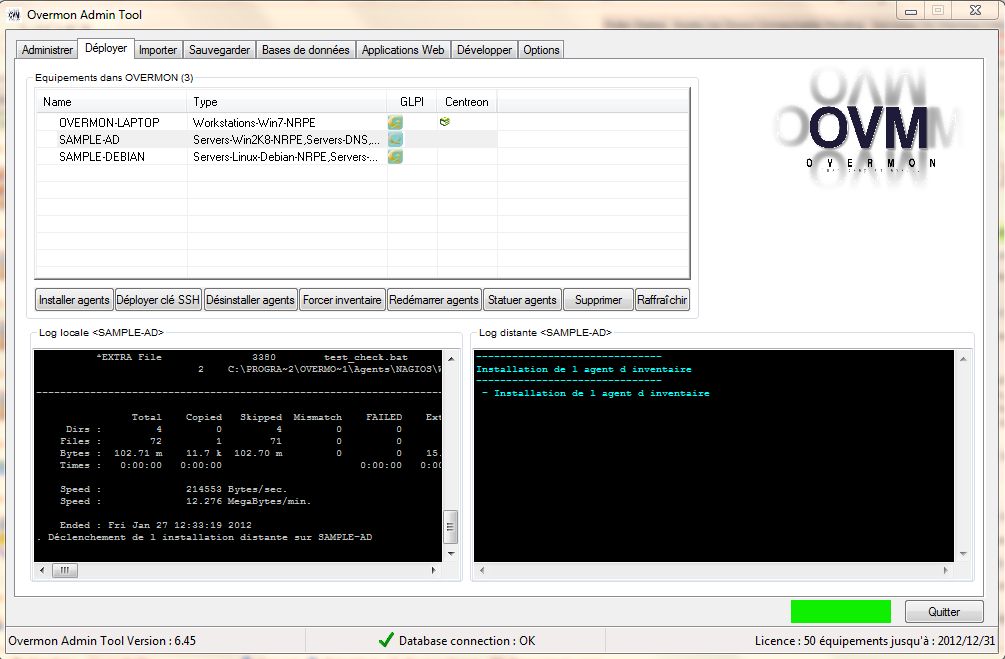Image resolution: width=1005 pixels, height=659 pixels.
Task: Select the Déployer tab
Action: pos(106,48)
